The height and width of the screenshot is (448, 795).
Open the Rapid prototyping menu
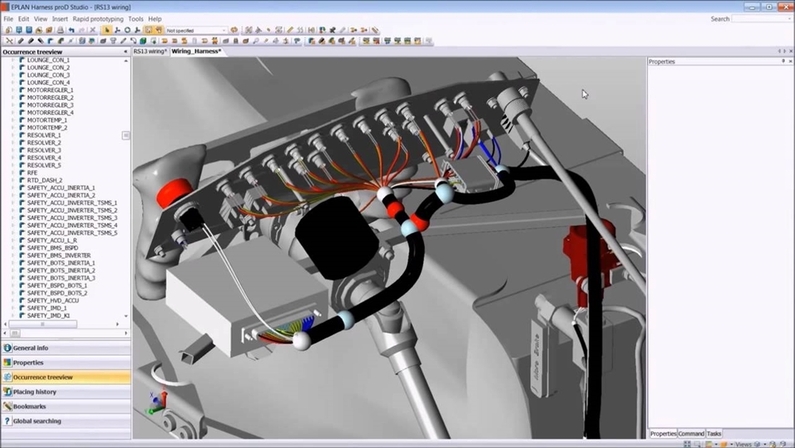click(x=98, y=19)
